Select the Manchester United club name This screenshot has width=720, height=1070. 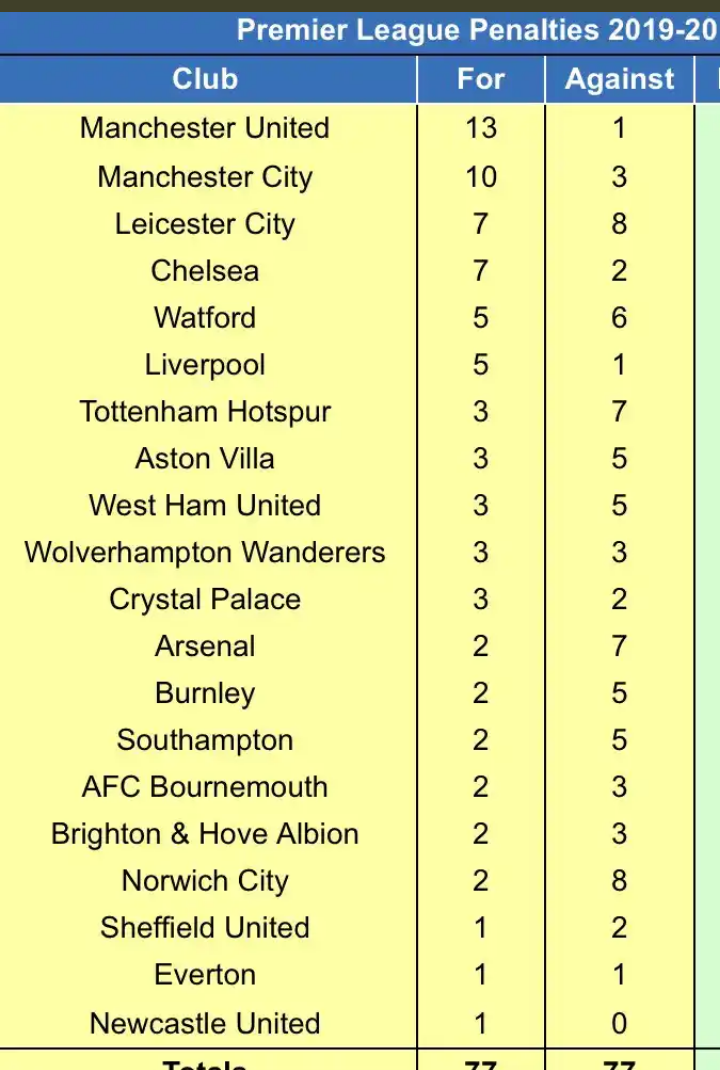[x=205, y=128]
